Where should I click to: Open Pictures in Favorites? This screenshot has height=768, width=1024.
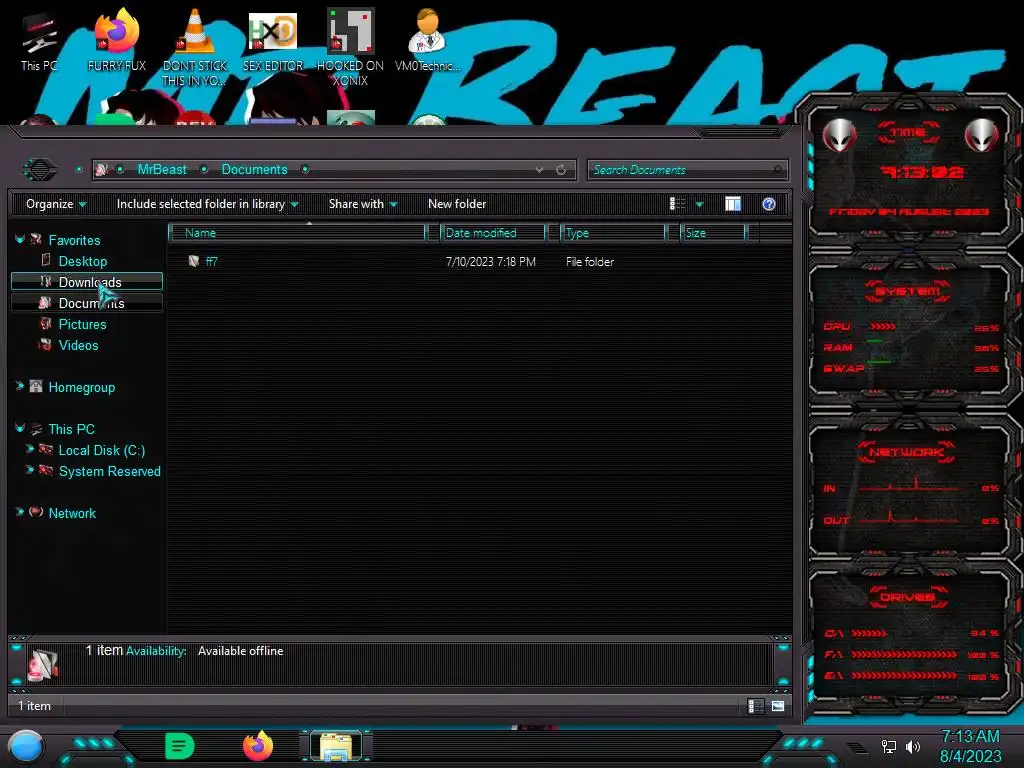pos(82,324)
